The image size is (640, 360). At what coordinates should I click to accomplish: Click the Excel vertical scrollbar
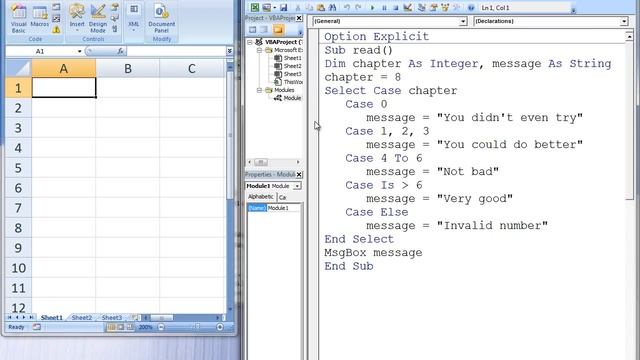point(230,135)
